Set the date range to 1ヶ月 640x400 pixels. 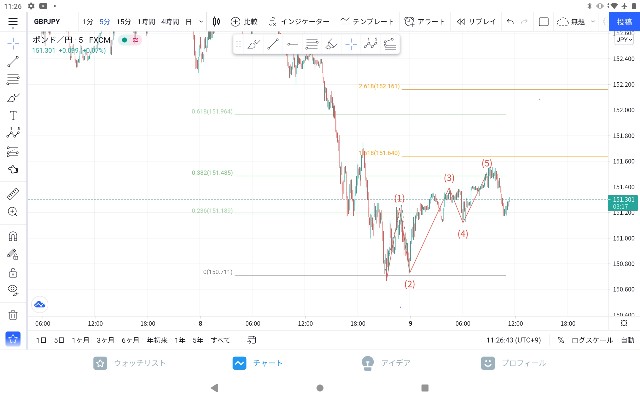80,340
